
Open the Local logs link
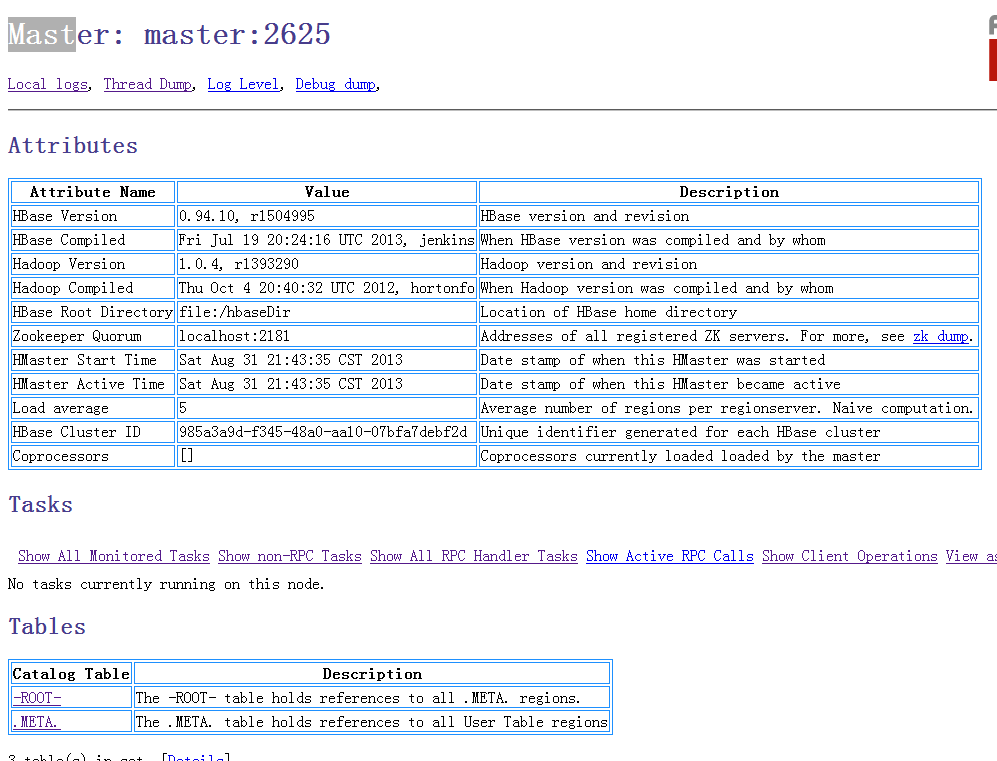click(48, 85)
